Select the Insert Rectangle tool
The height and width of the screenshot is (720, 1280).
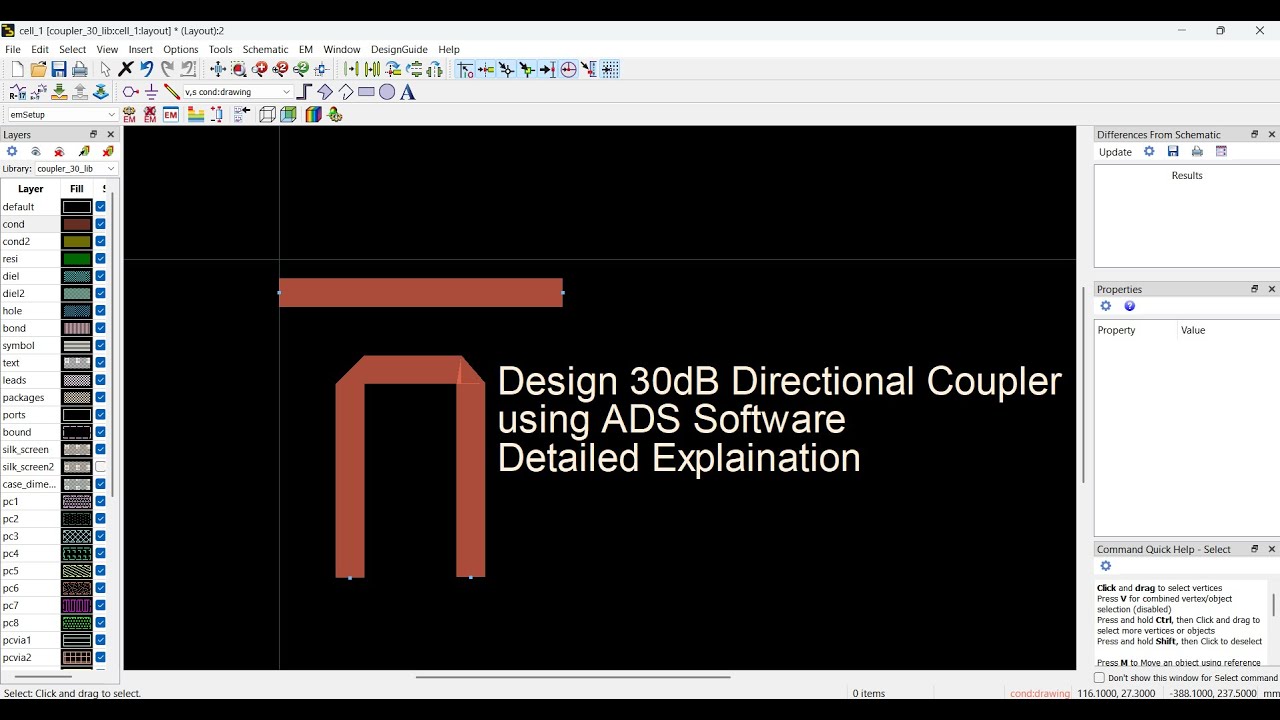(x=366, y=92)
